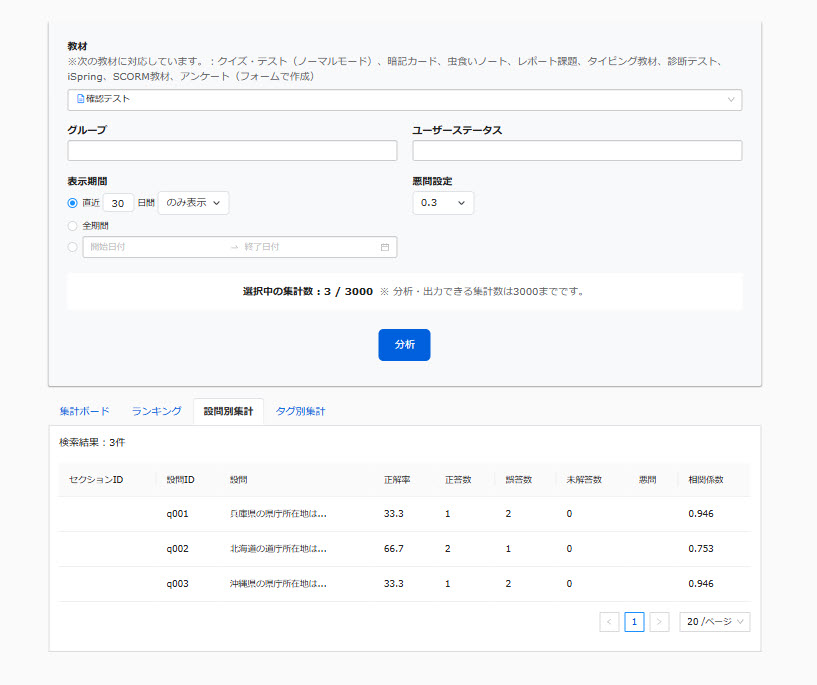The height and width of the screenshot is (685, 817).
Task: Open the 20 /ページ page size dropdown
Action: pos(714,622)
